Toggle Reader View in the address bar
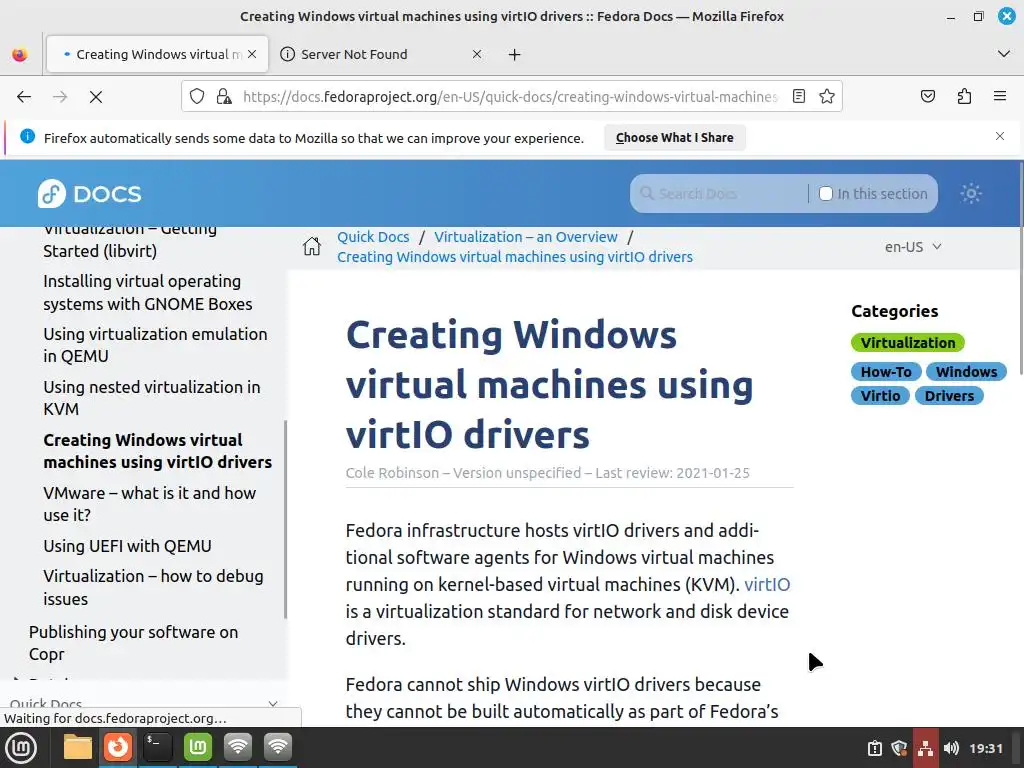 coord(799,97)
